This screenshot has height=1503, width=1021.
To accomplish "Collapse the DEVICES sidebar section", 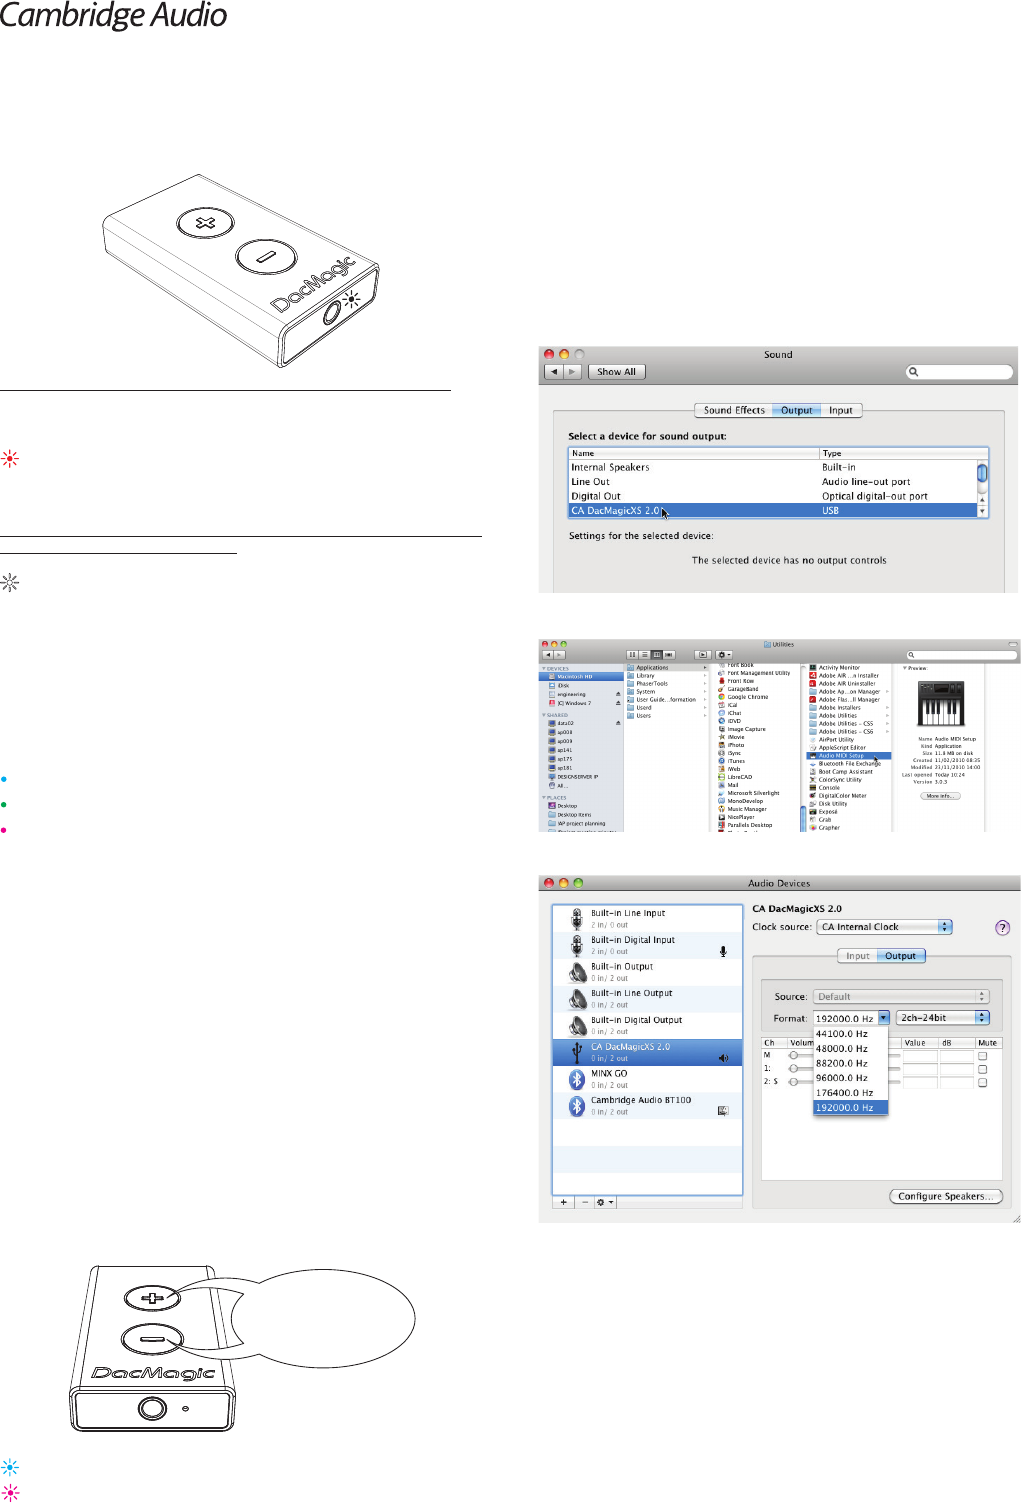I will pyautogui.click(x=544, y=668).
